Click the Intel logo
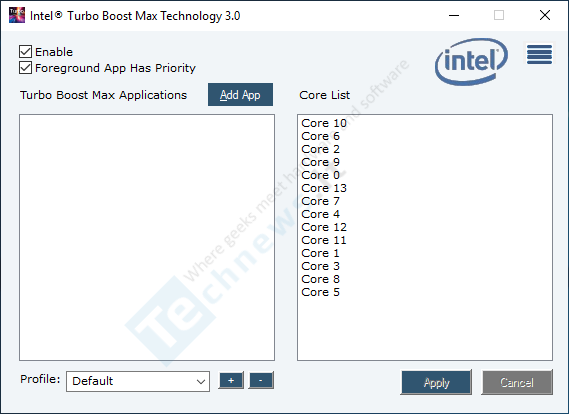 (x=471, y=61)
